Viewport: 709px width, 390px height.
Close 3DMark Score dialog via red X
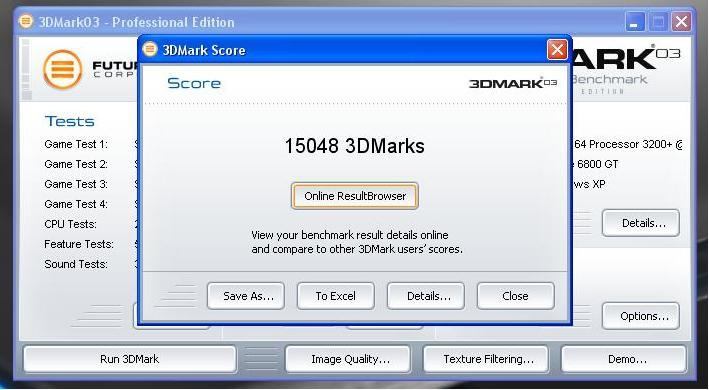click(557, 50)
